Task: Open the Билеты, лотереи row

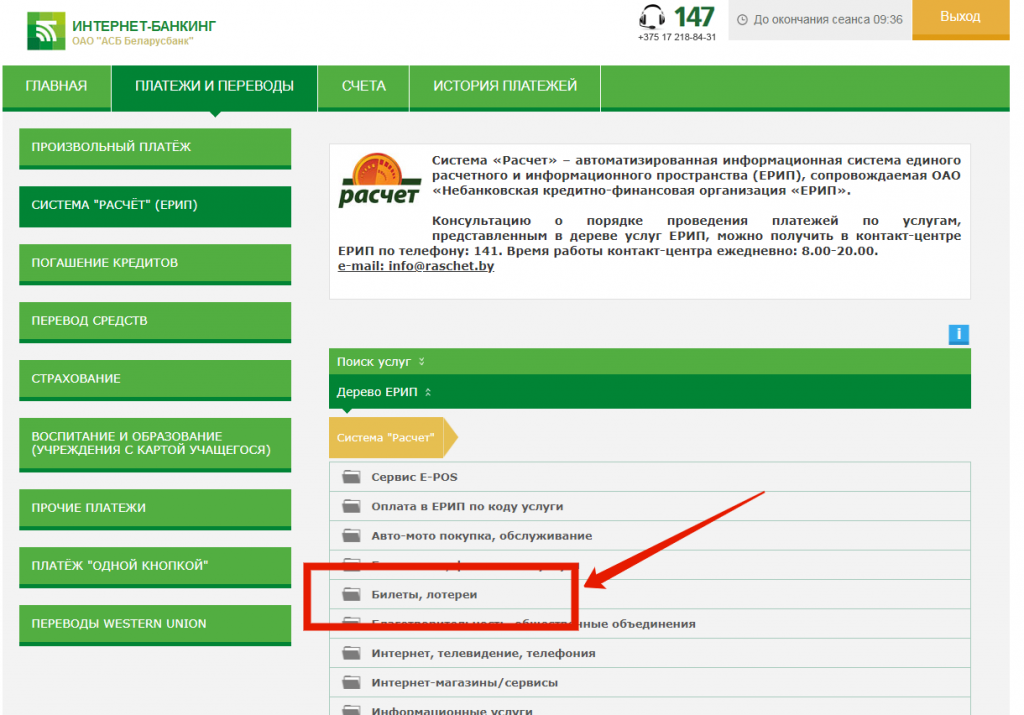Action: point(650,594)
